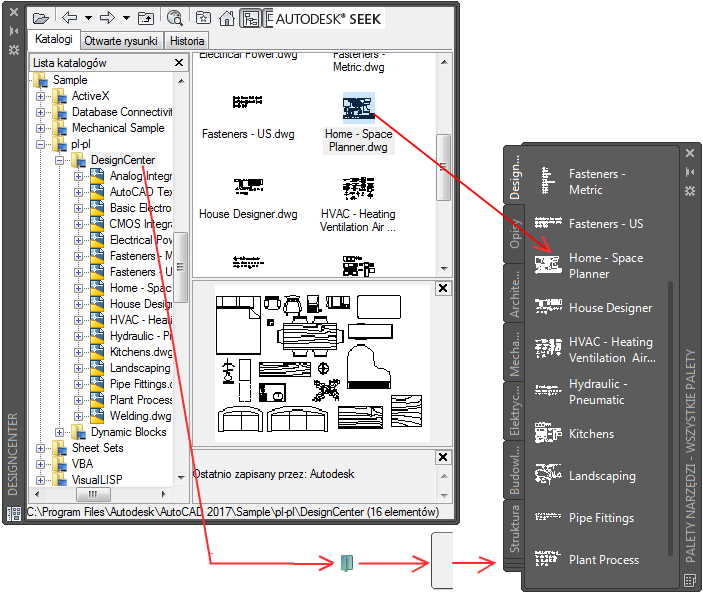Open the Back history dropdown arrow

pos(88,18)
